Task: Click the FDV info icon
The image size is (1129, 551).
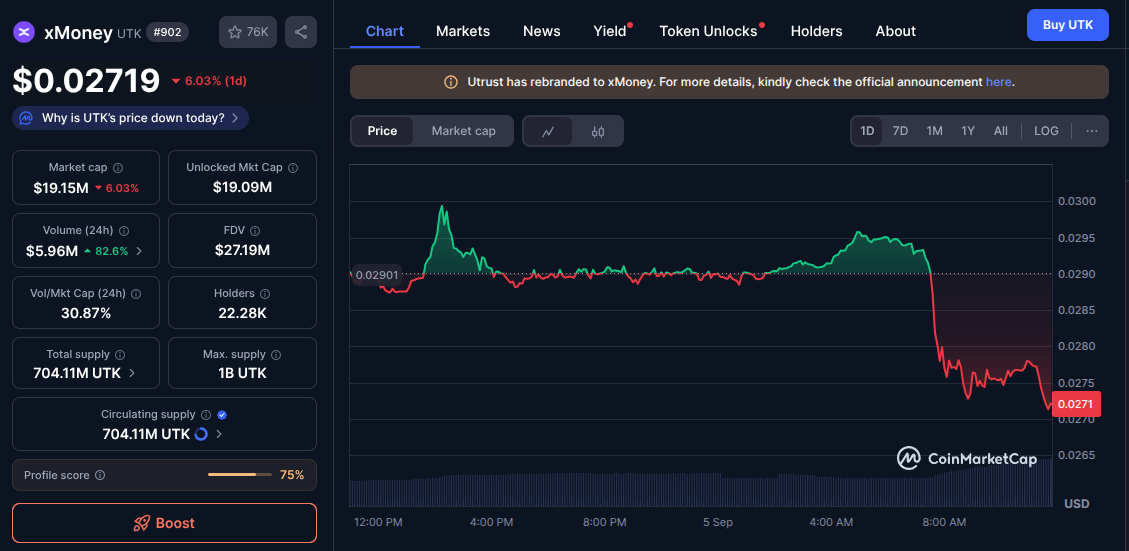Action: coord(256,231)
